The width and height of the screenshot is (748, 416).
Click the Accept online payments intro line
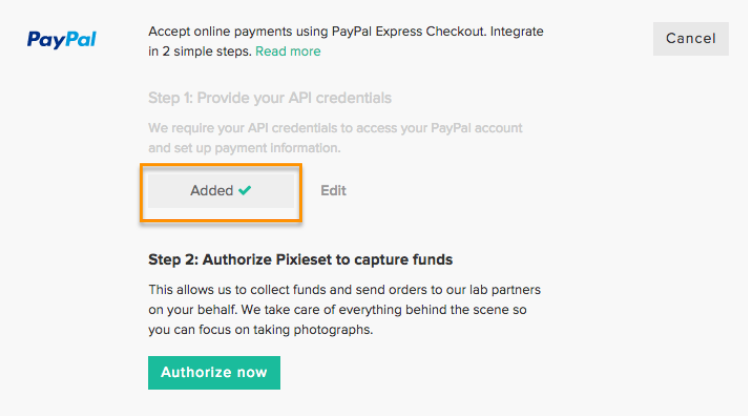pyautogui.click(x=345, y=31)
